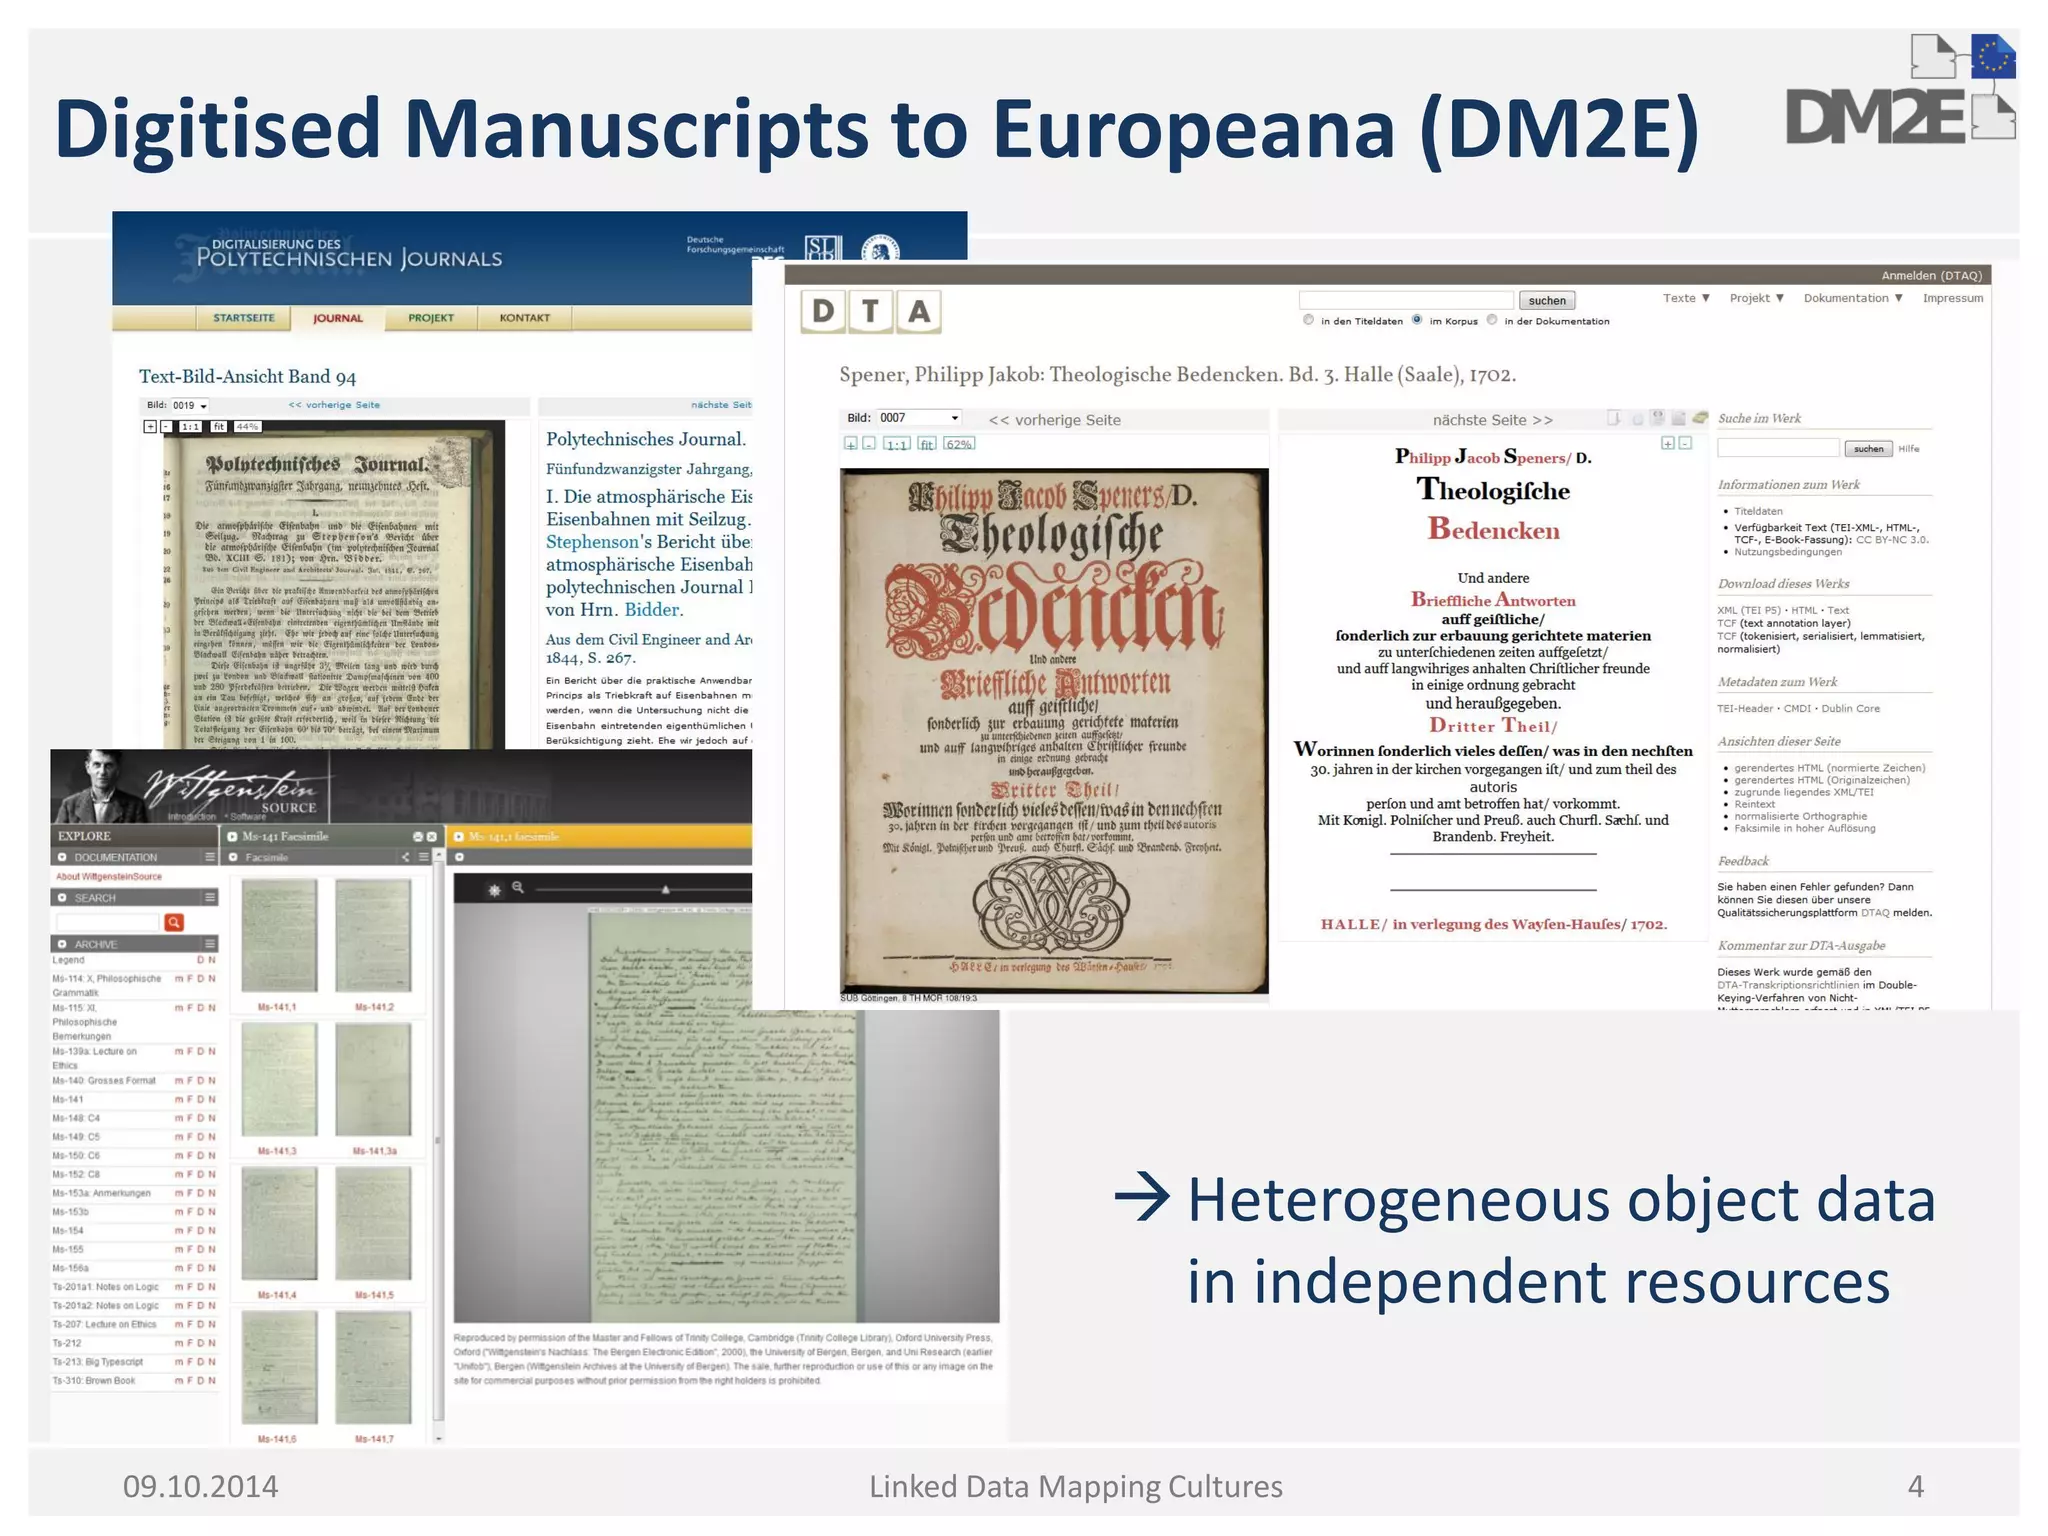Click the first page-view icon next to nächste Seite in DTA

[x=1614, y=418]
